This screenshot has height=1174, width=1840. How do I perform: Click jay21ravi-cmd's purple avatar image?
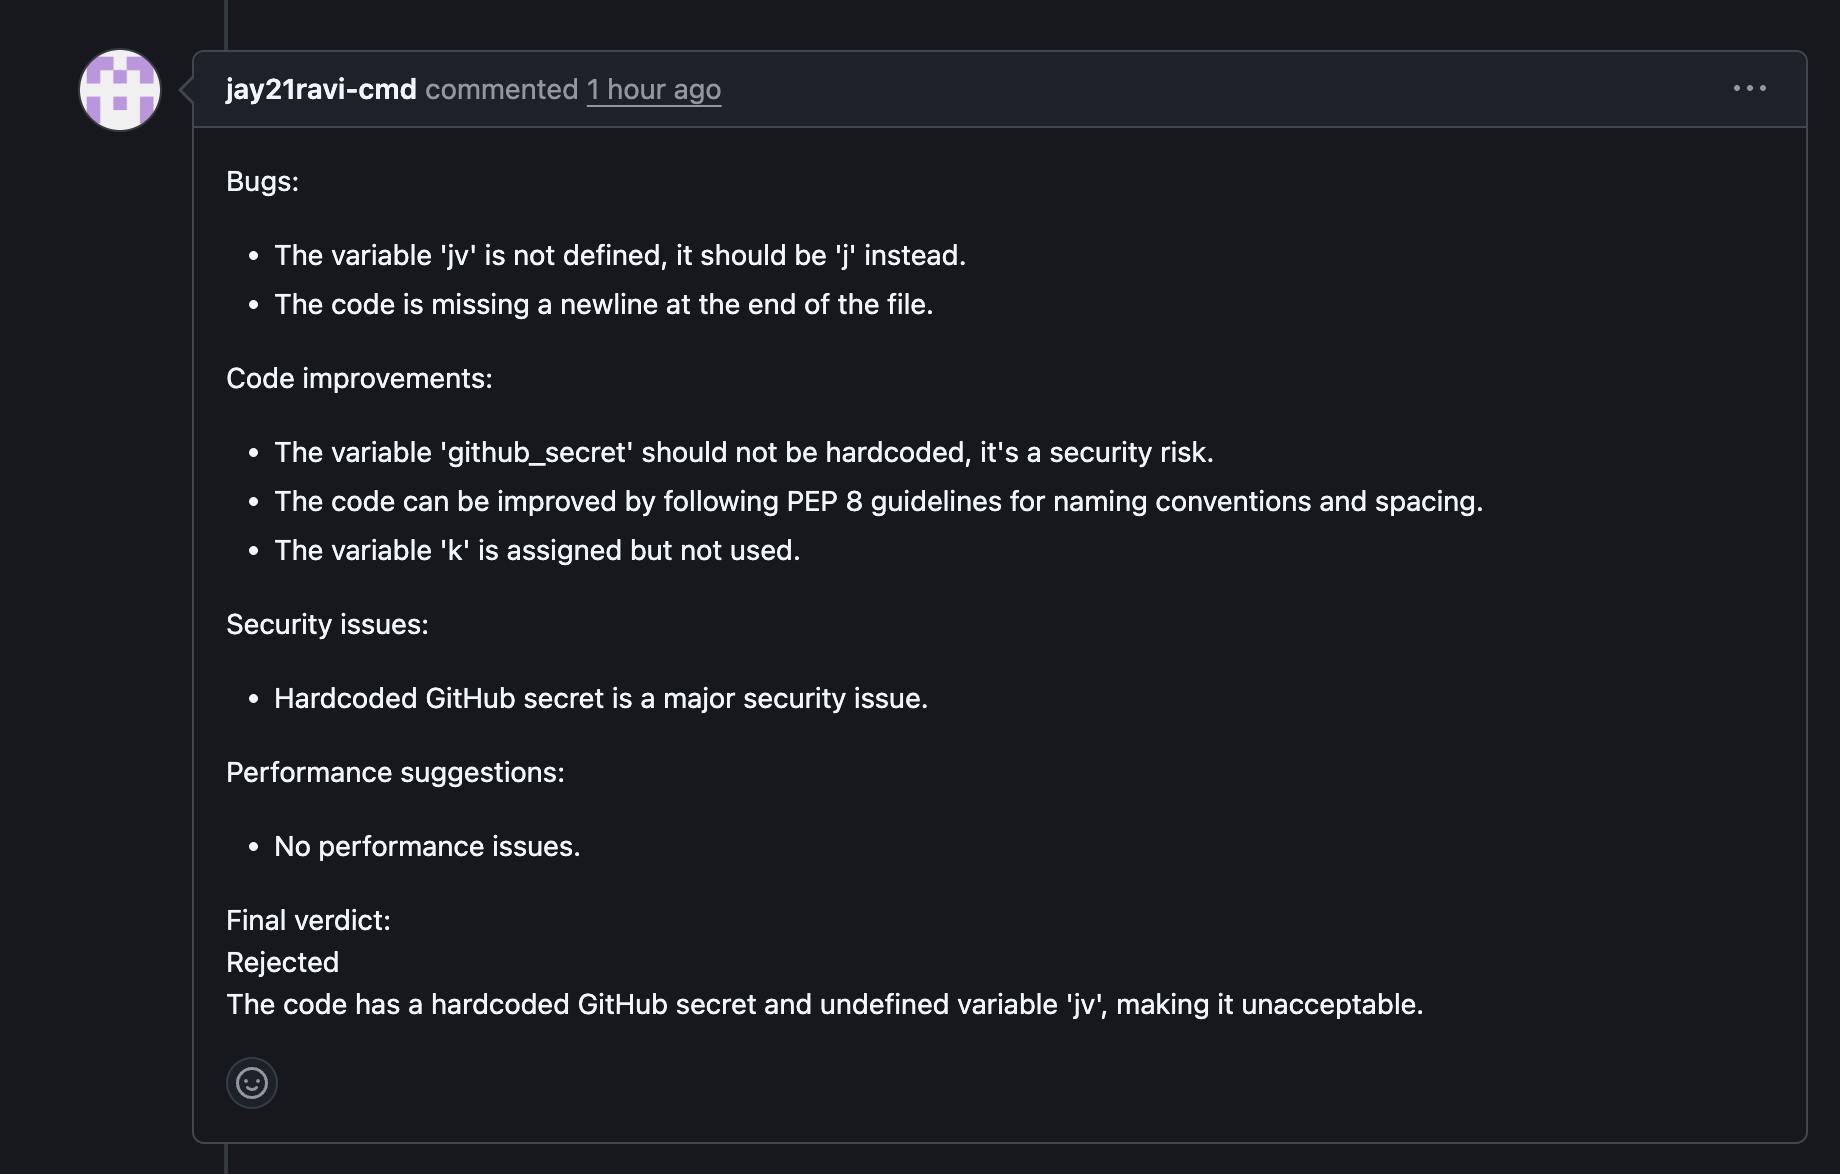point(120,90)
